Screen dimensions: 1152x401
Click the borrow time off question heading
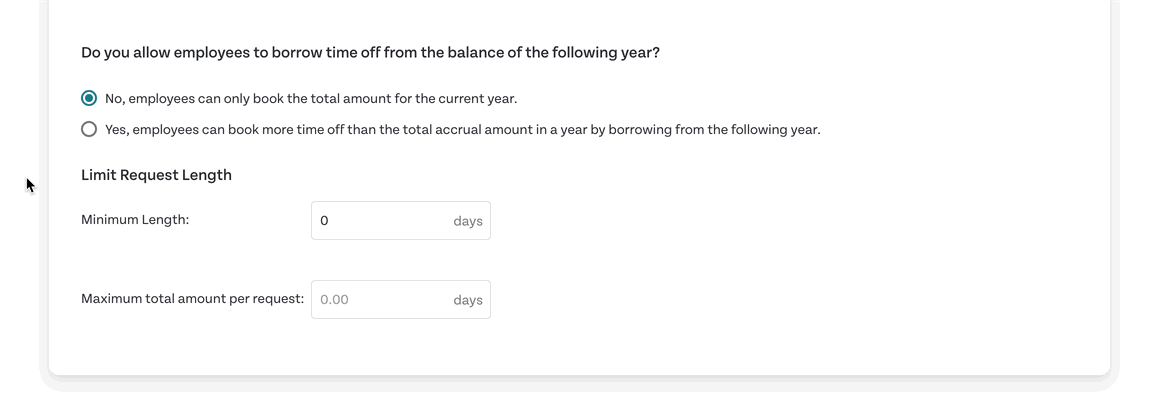[x=370, y=54]
